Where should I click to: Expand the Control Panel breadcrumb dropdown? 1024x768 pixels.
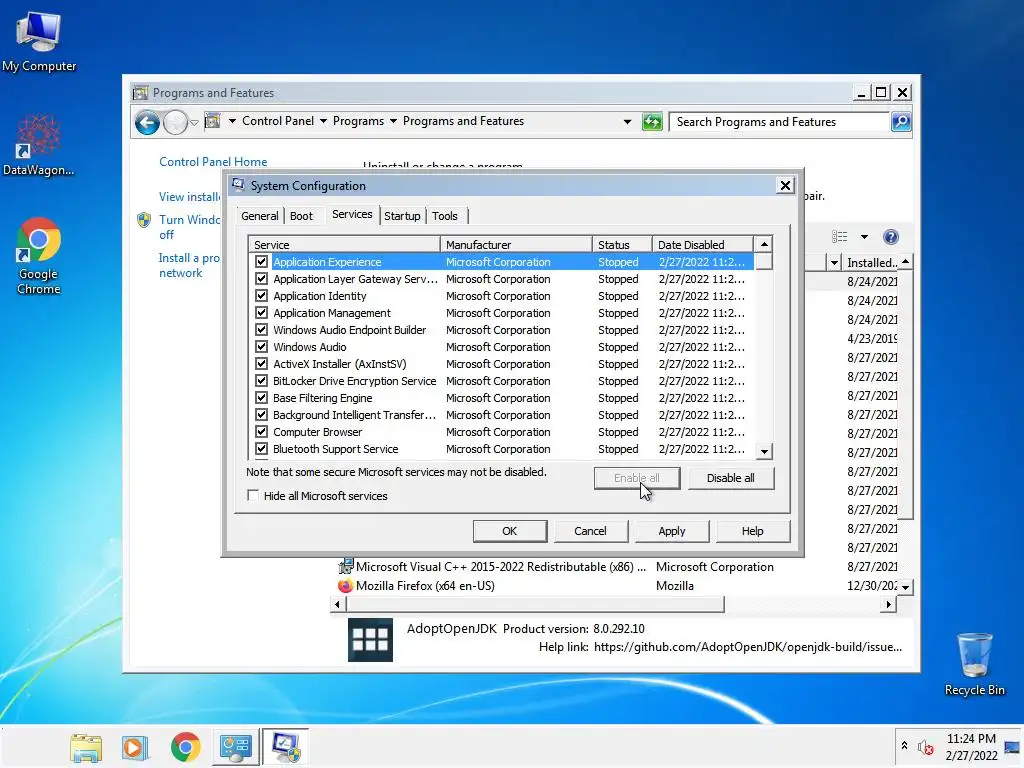[323, 121]
